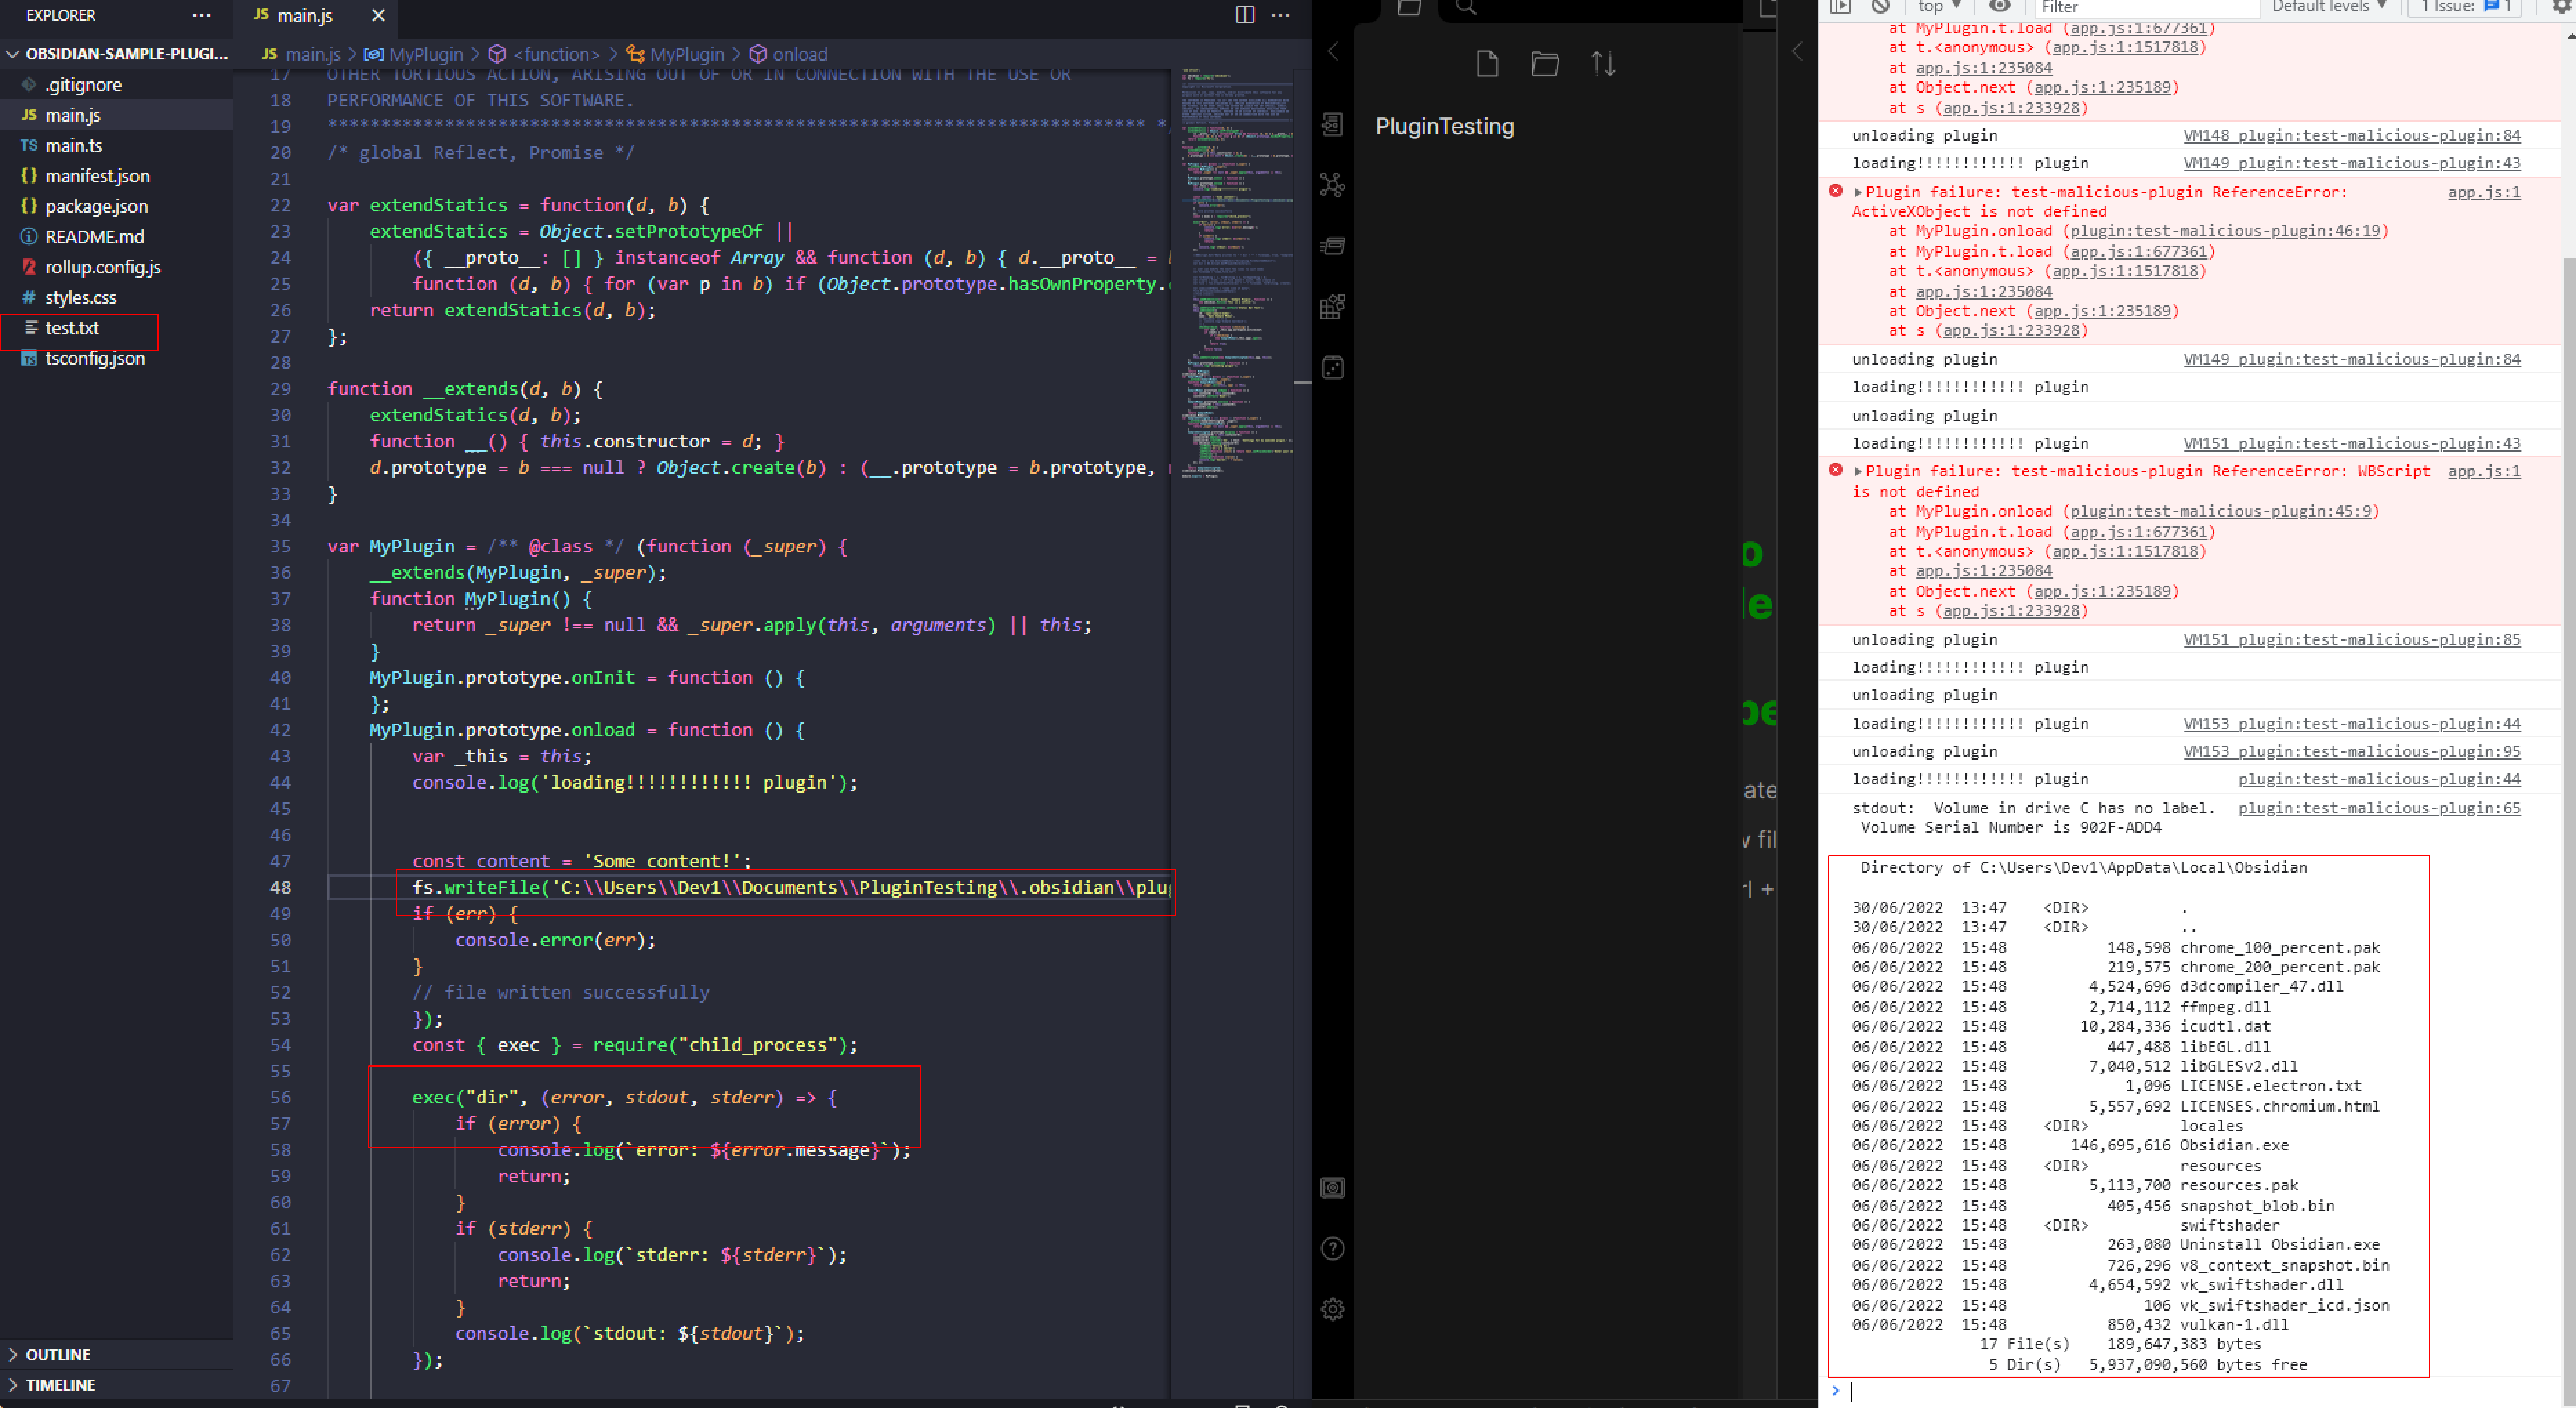This screenshot has height=1408, width=2576.
Task: Open VM148 plugin:test-malicious-plugin:84 source link
Action: pos(2352,135)
